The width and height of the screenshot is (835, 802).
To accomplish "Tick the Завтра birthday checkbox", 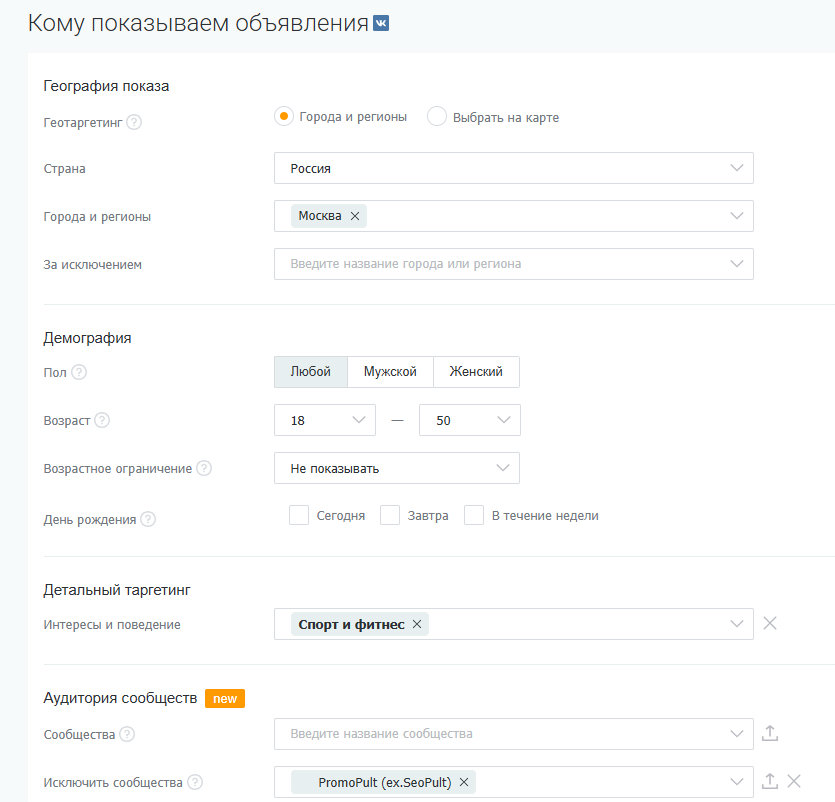I will [x=390, y=515].
